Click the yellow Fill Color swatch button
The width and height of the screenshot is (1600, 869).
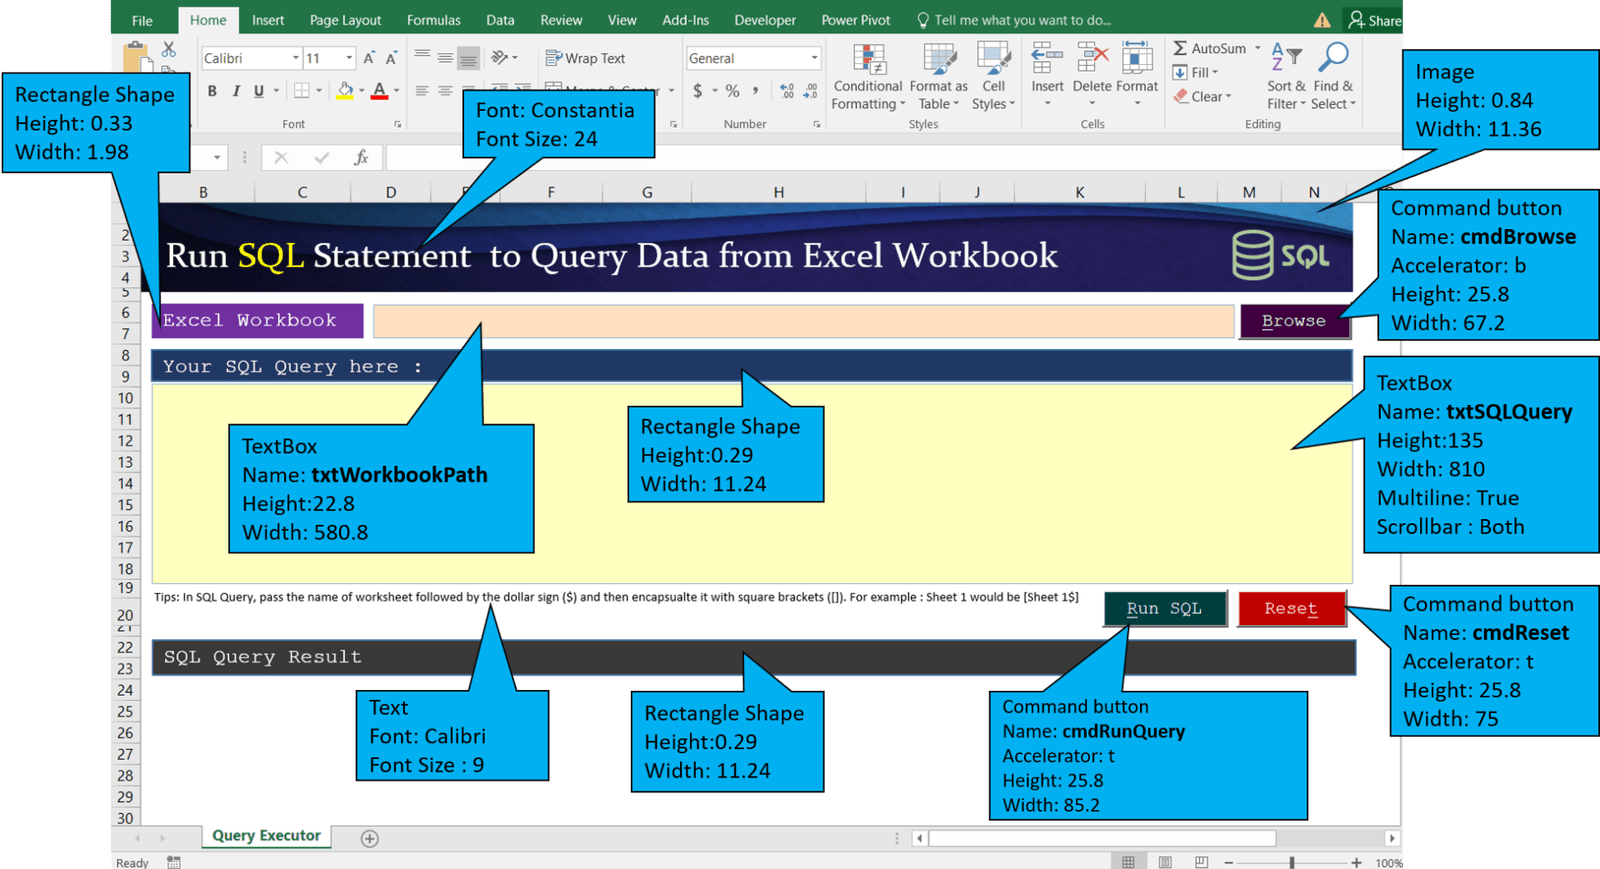point(345,91)
